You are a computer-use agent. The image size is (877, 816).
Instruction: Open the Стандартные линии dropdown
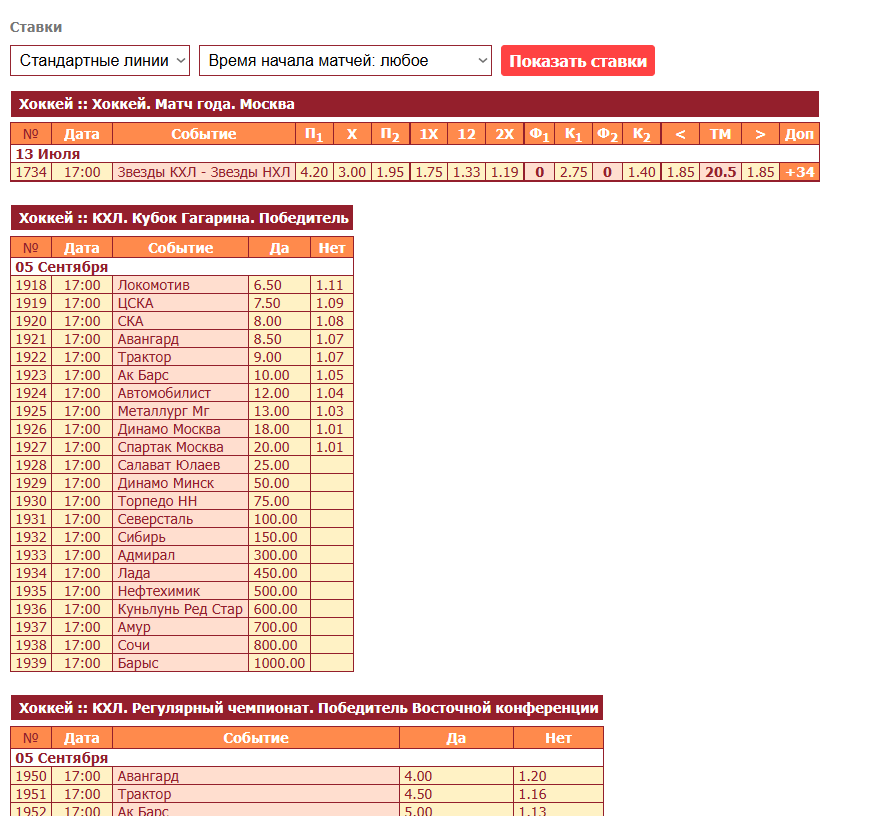pyautogui.click(x=100, y=60)
